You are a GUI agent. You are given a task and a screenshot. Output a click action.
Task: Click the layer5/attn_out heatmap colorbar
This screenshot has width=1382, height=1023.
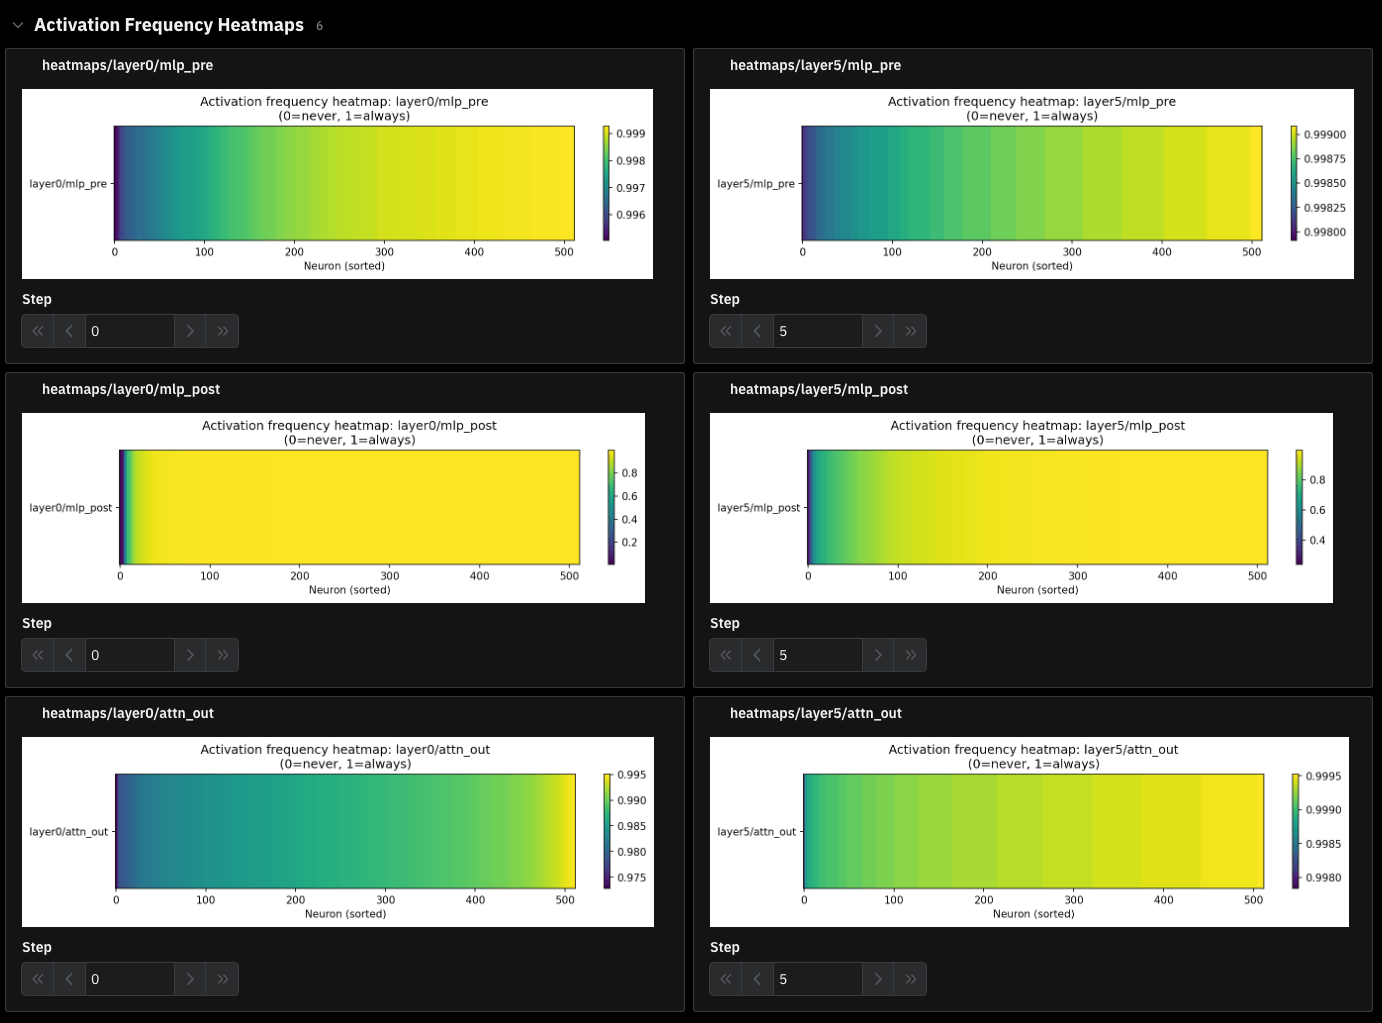tap(1296, 831)
